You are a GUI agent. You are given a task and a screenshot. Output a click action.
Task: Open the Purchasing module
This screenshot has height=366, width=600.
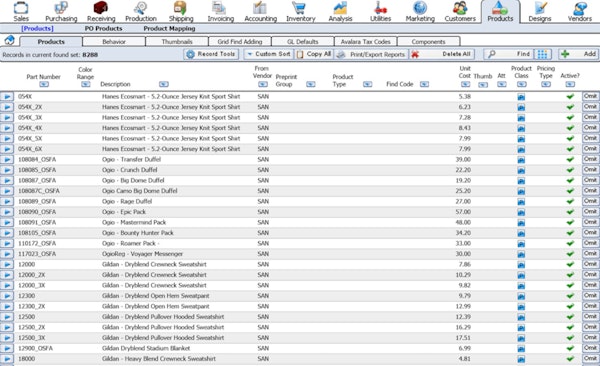[61, 11]
